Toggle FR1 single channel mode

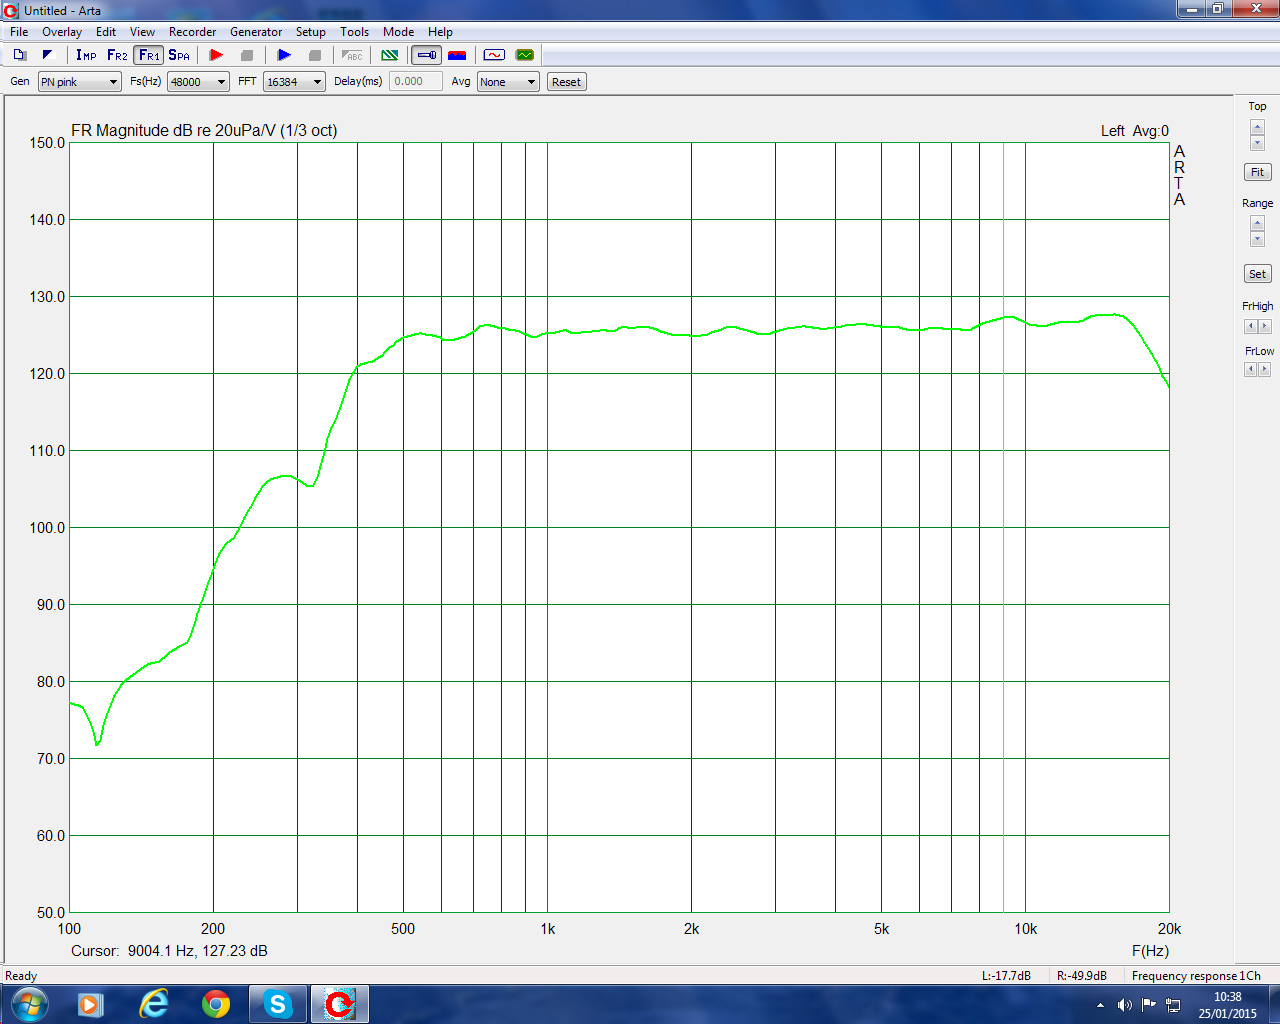[x=149, y=55]
